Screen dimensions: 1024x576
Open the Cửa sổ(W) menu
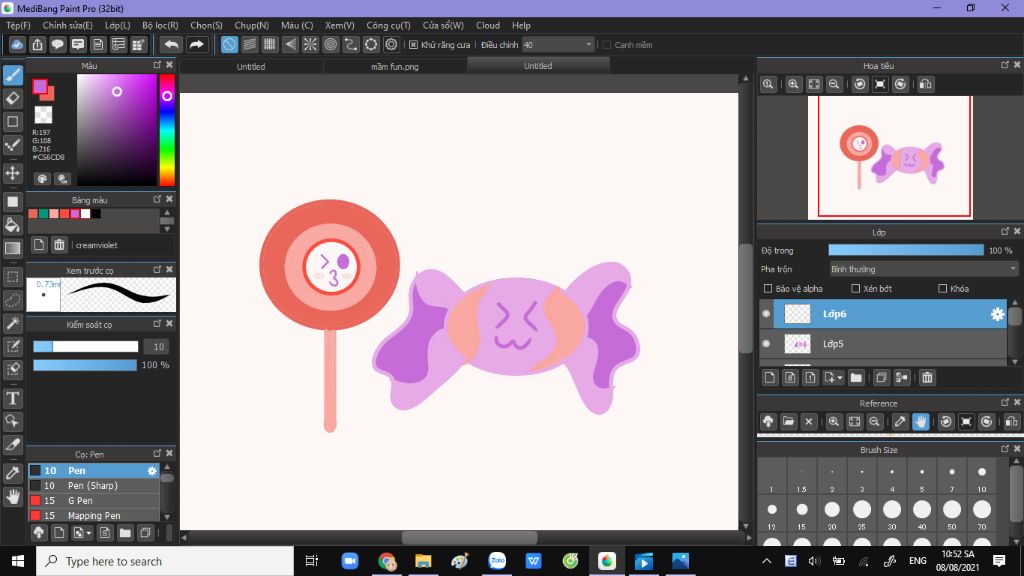(x=443, y=25)
